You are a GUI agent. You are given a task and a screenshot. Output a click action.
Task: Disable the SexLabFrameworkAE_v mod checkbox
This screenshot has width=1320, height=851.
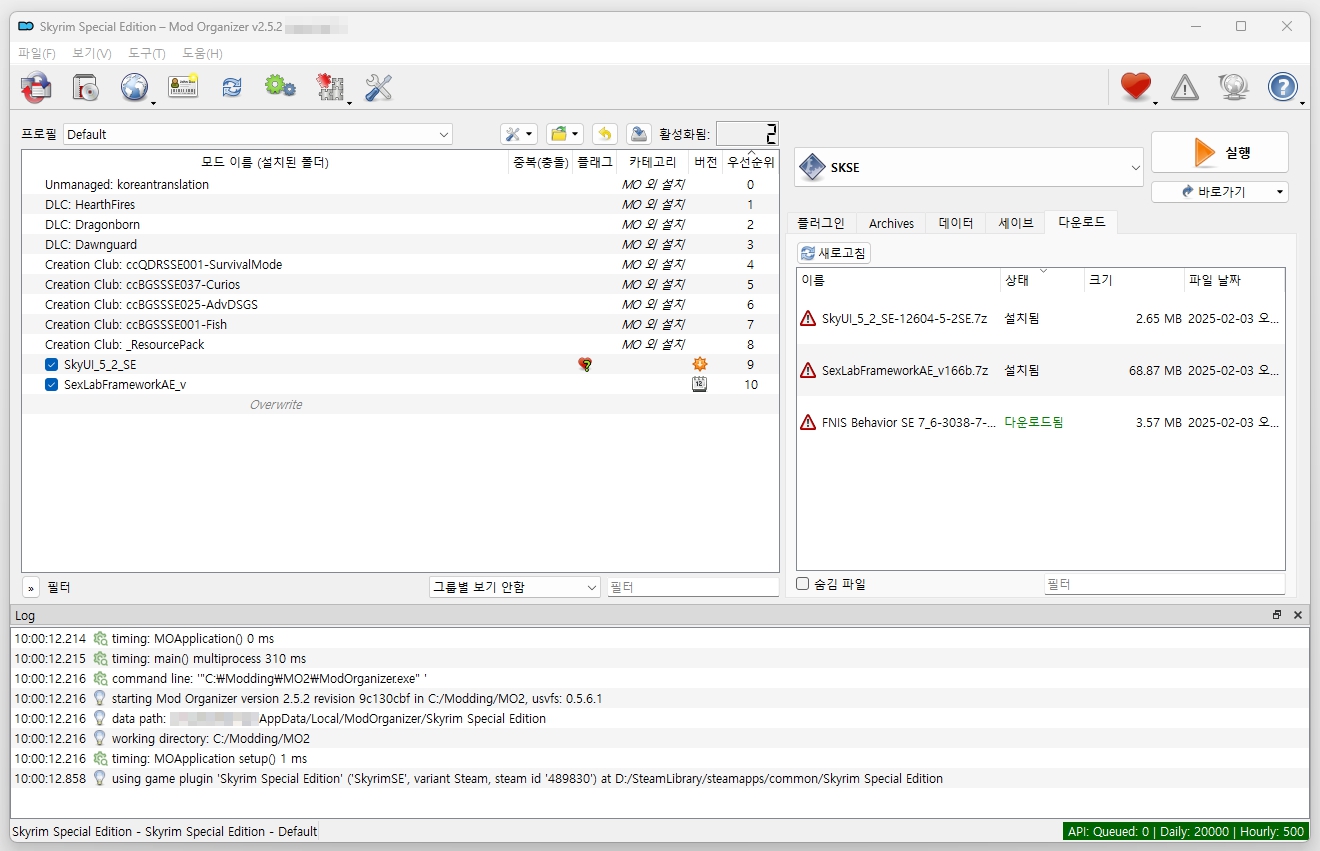pos(52,385)
